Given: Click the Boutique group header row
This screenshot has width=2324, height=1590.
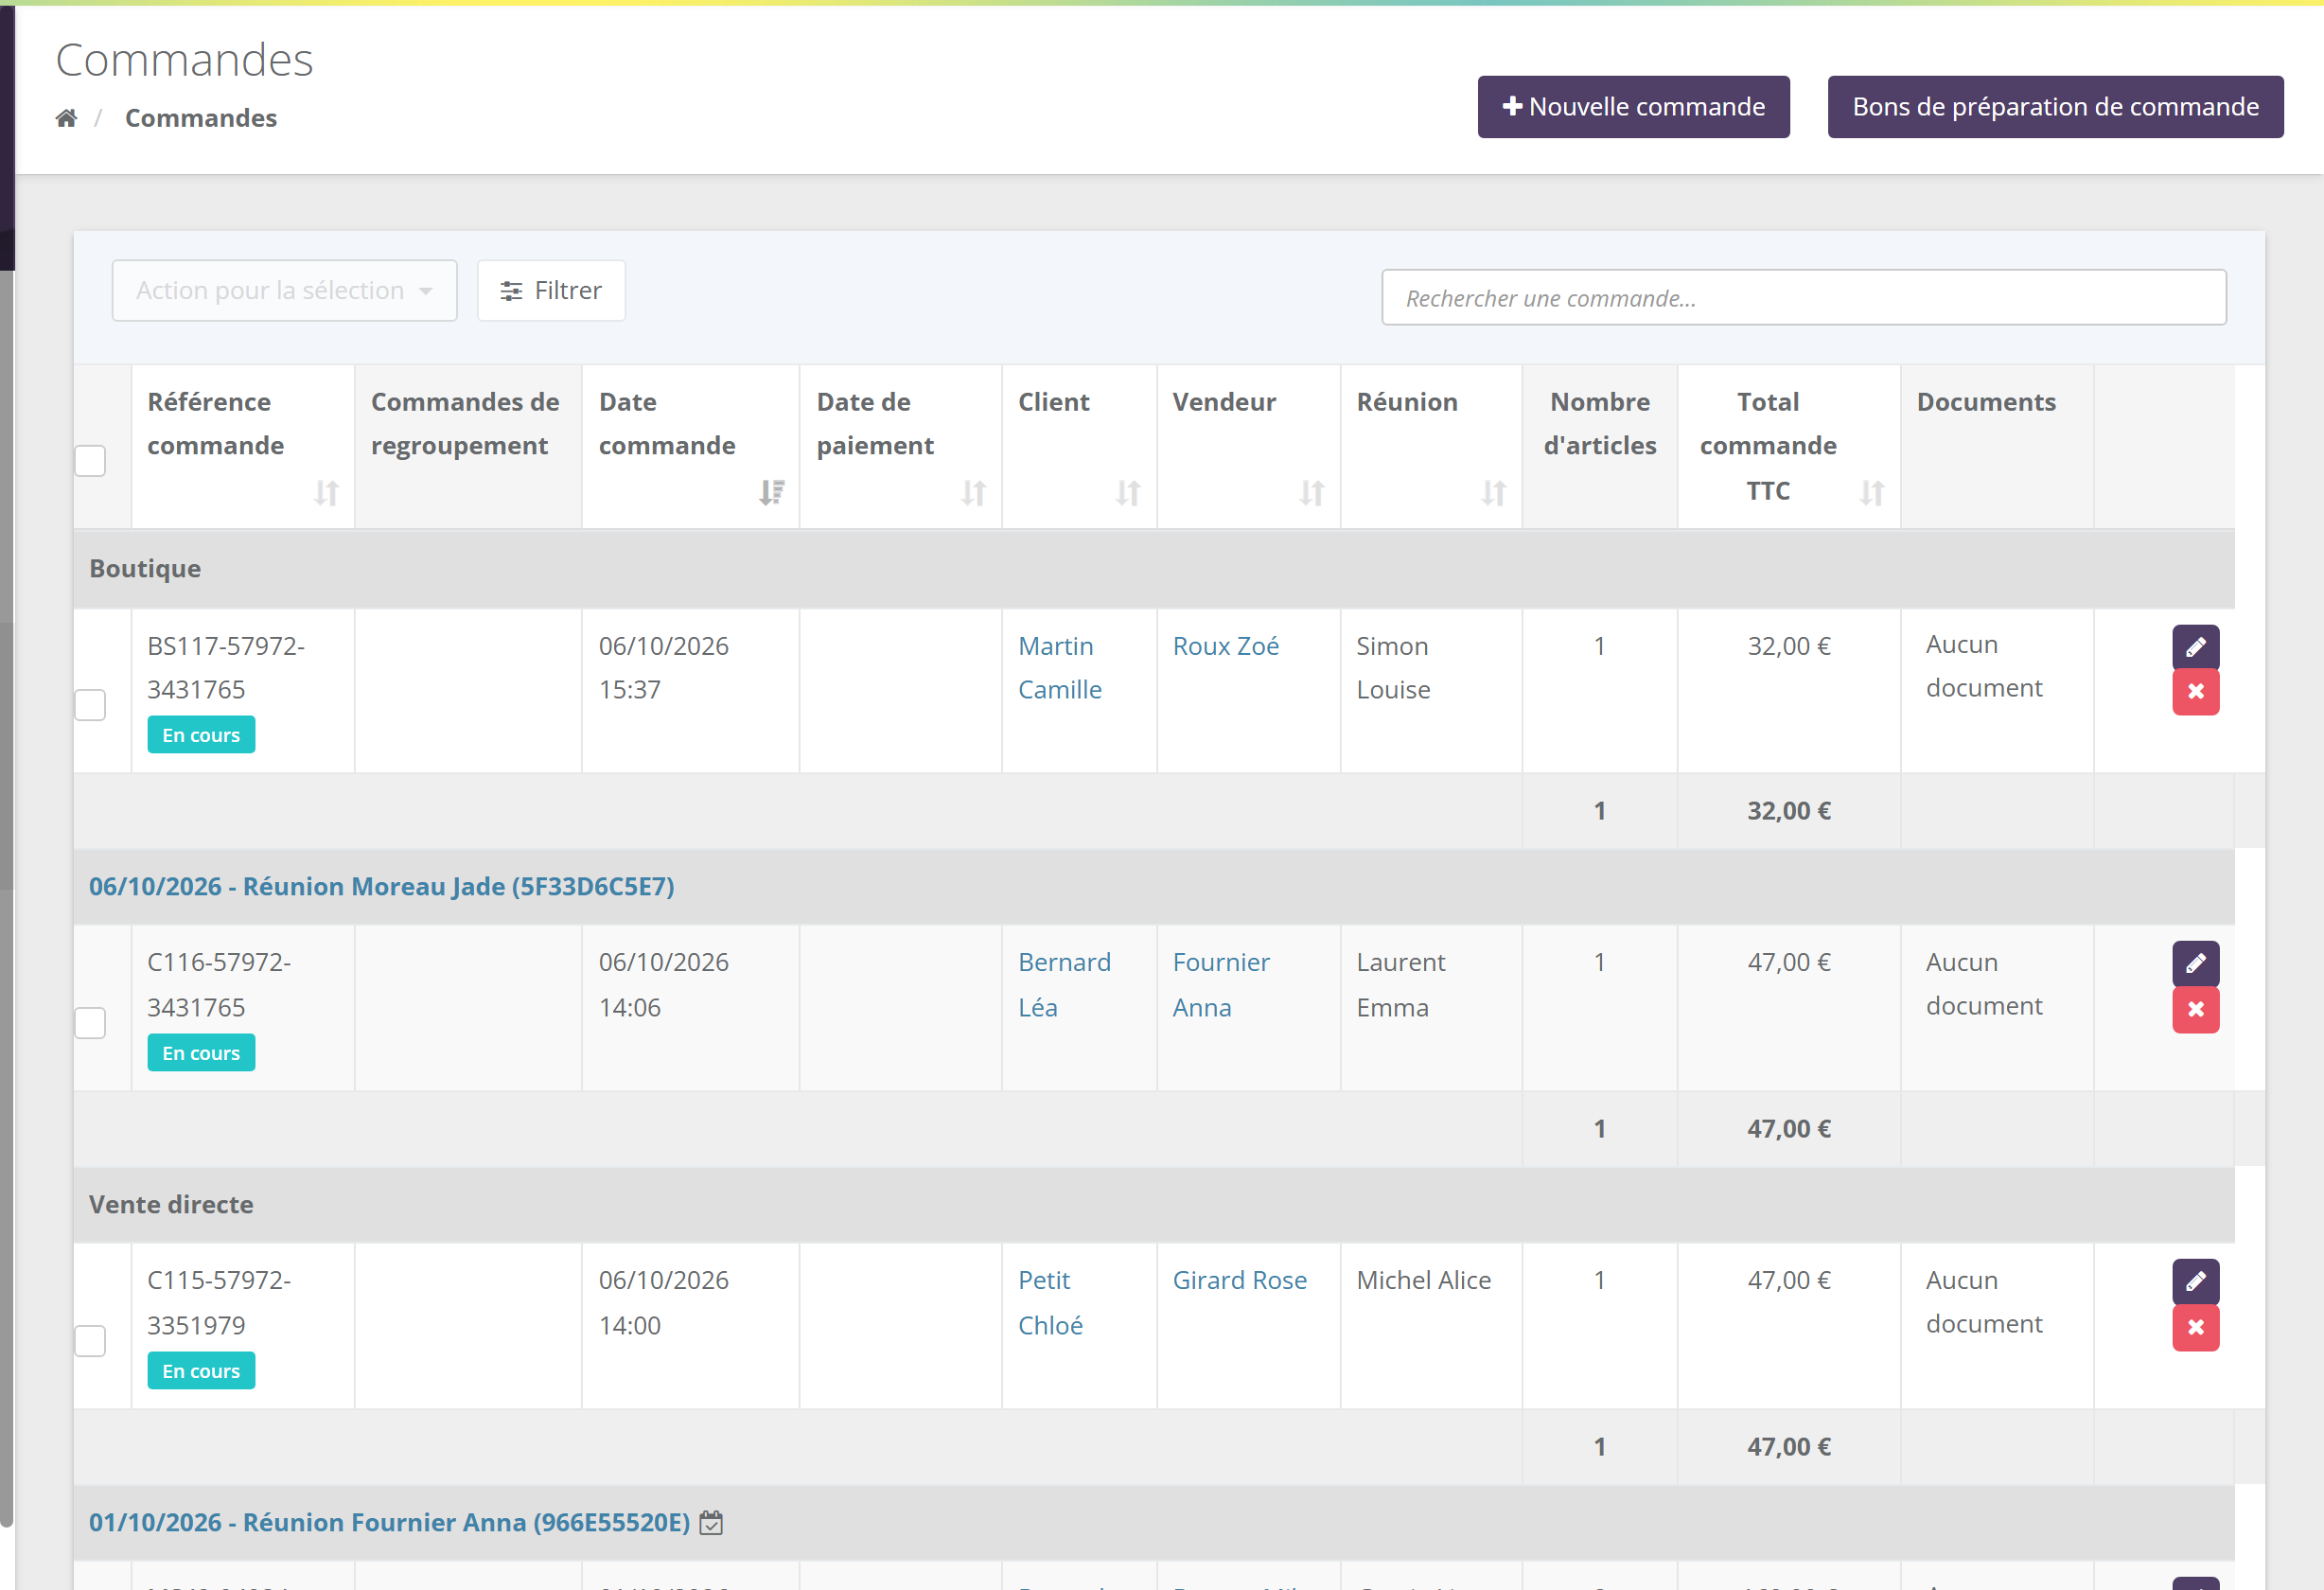Looking at the screenshot, I should coord(1153,568).
